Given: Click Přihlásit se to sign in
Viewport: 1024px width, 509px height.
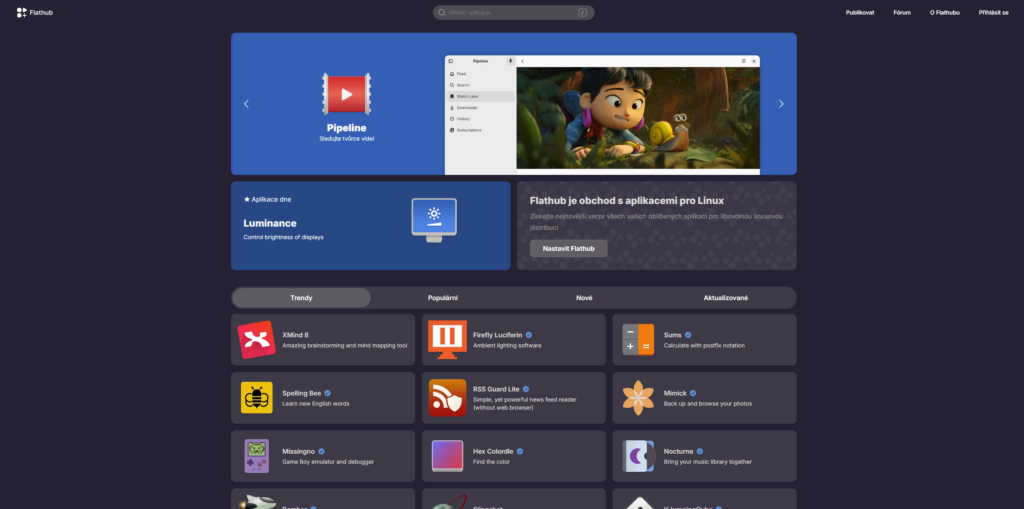Looking at the screenshot, I should click(993, 12).
